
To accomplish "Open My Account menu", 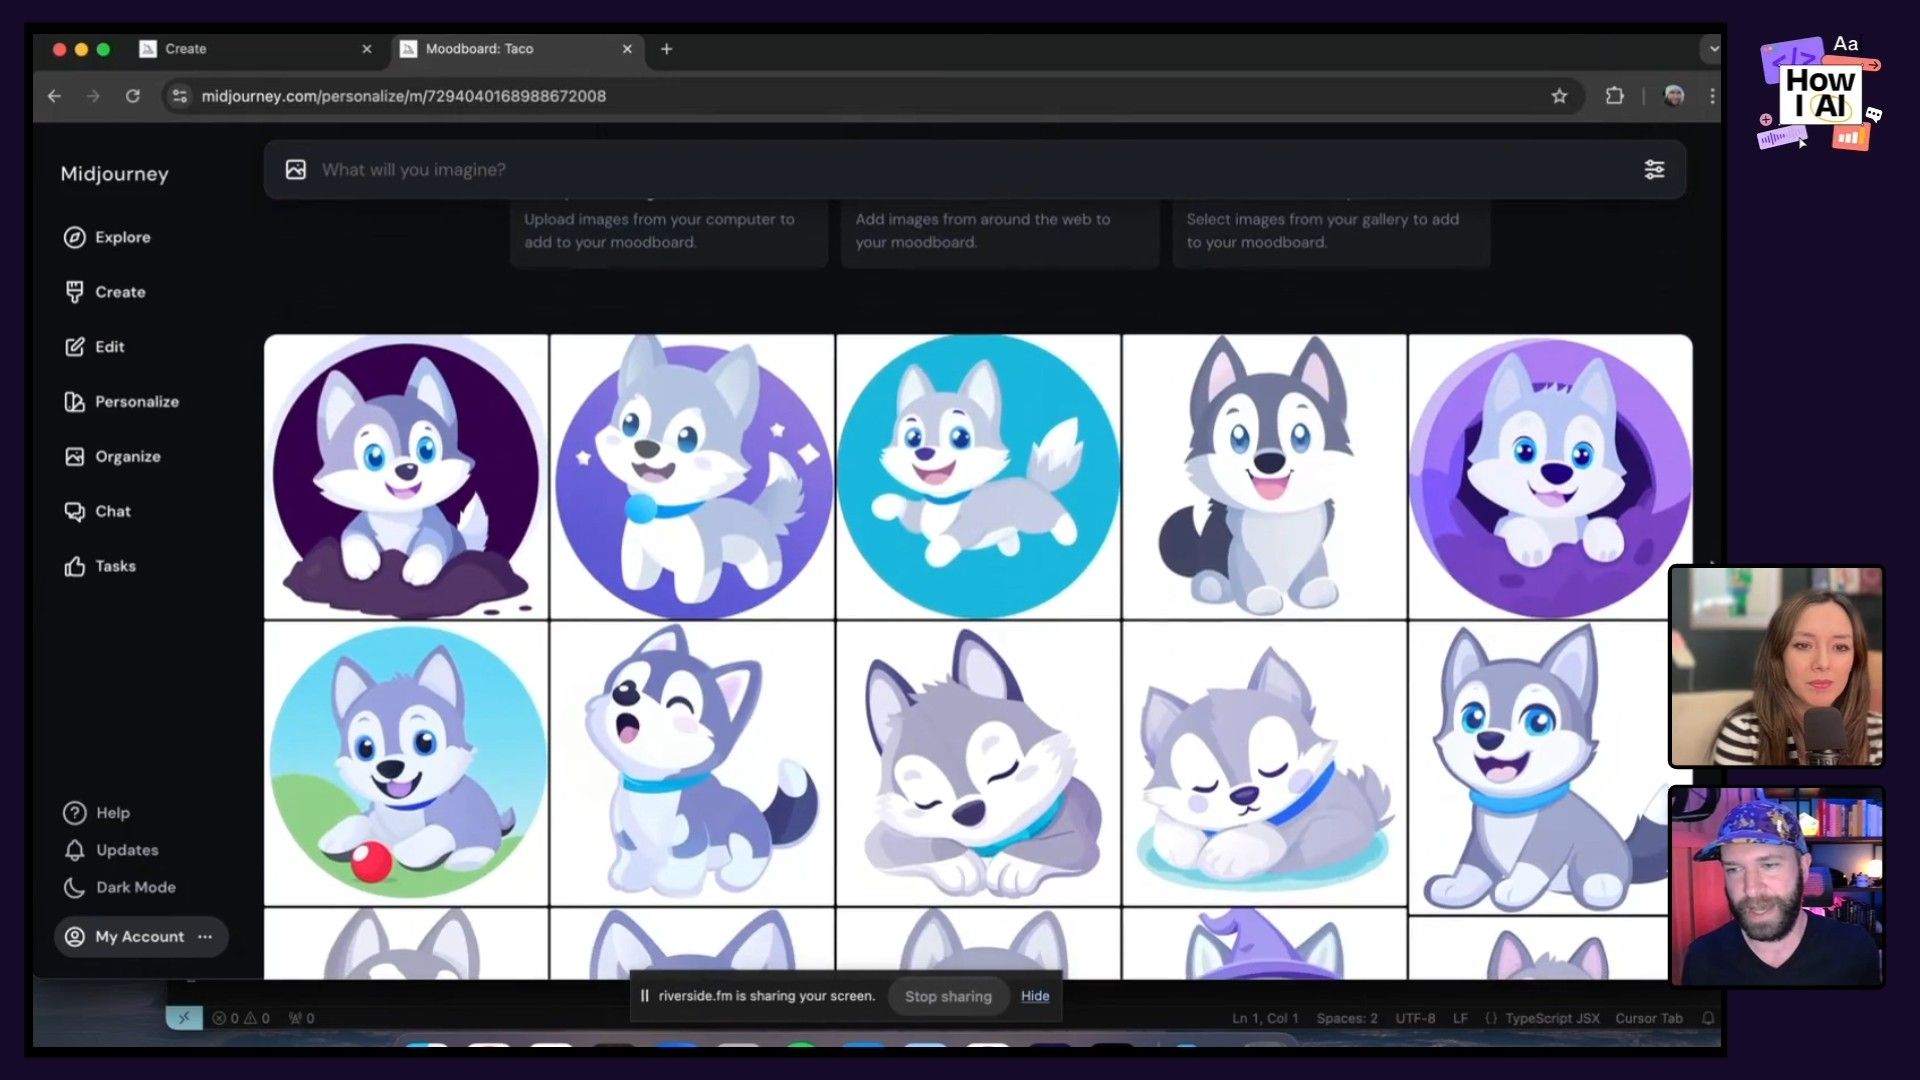I will (x=141, y=937).
